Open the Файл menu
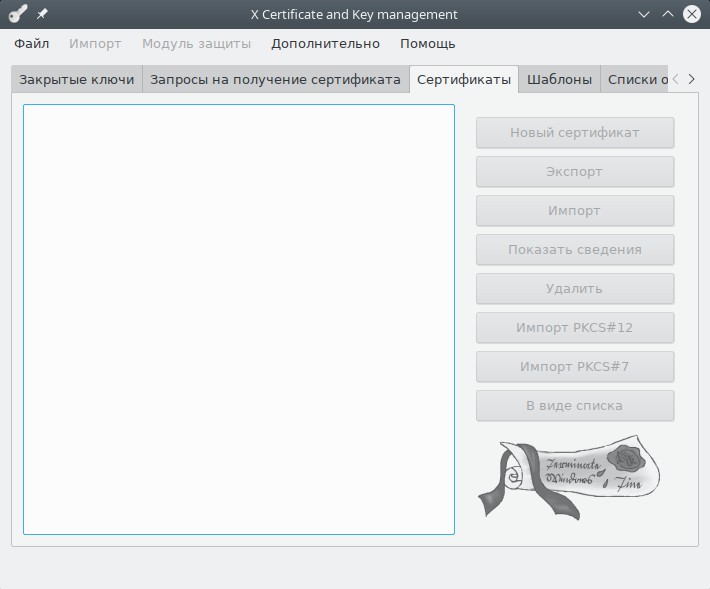Image resolution: width=710 pixels, height=589 pixels. pos(31,44)
